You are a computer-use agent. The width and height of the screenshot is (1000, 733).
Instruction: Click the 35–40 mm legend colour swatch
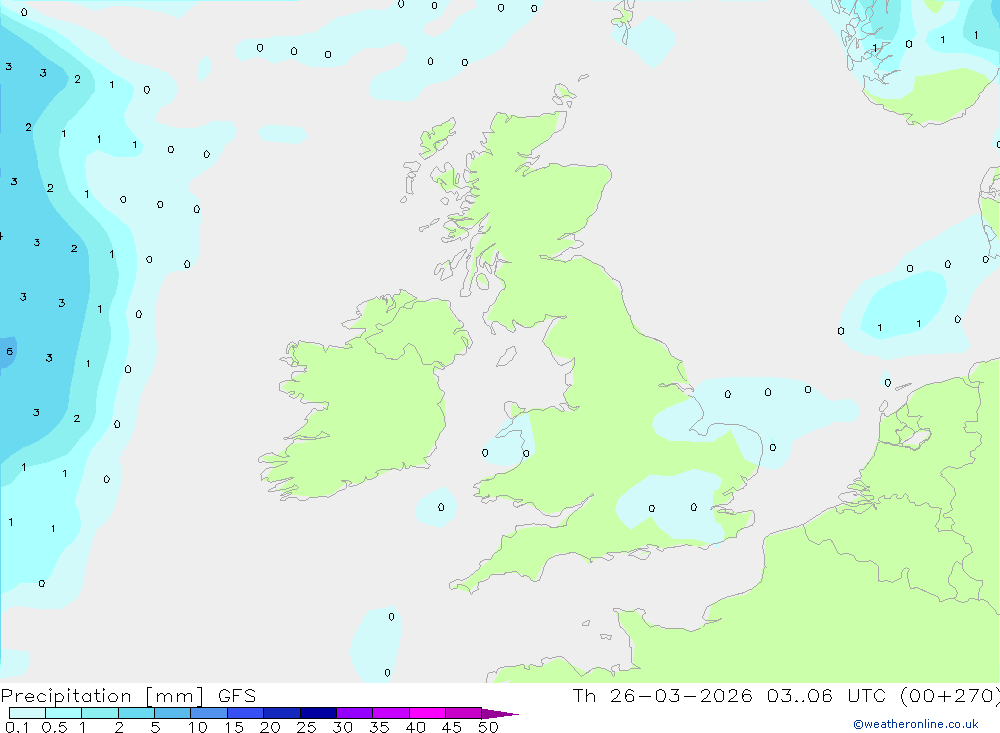coord(391,713)
